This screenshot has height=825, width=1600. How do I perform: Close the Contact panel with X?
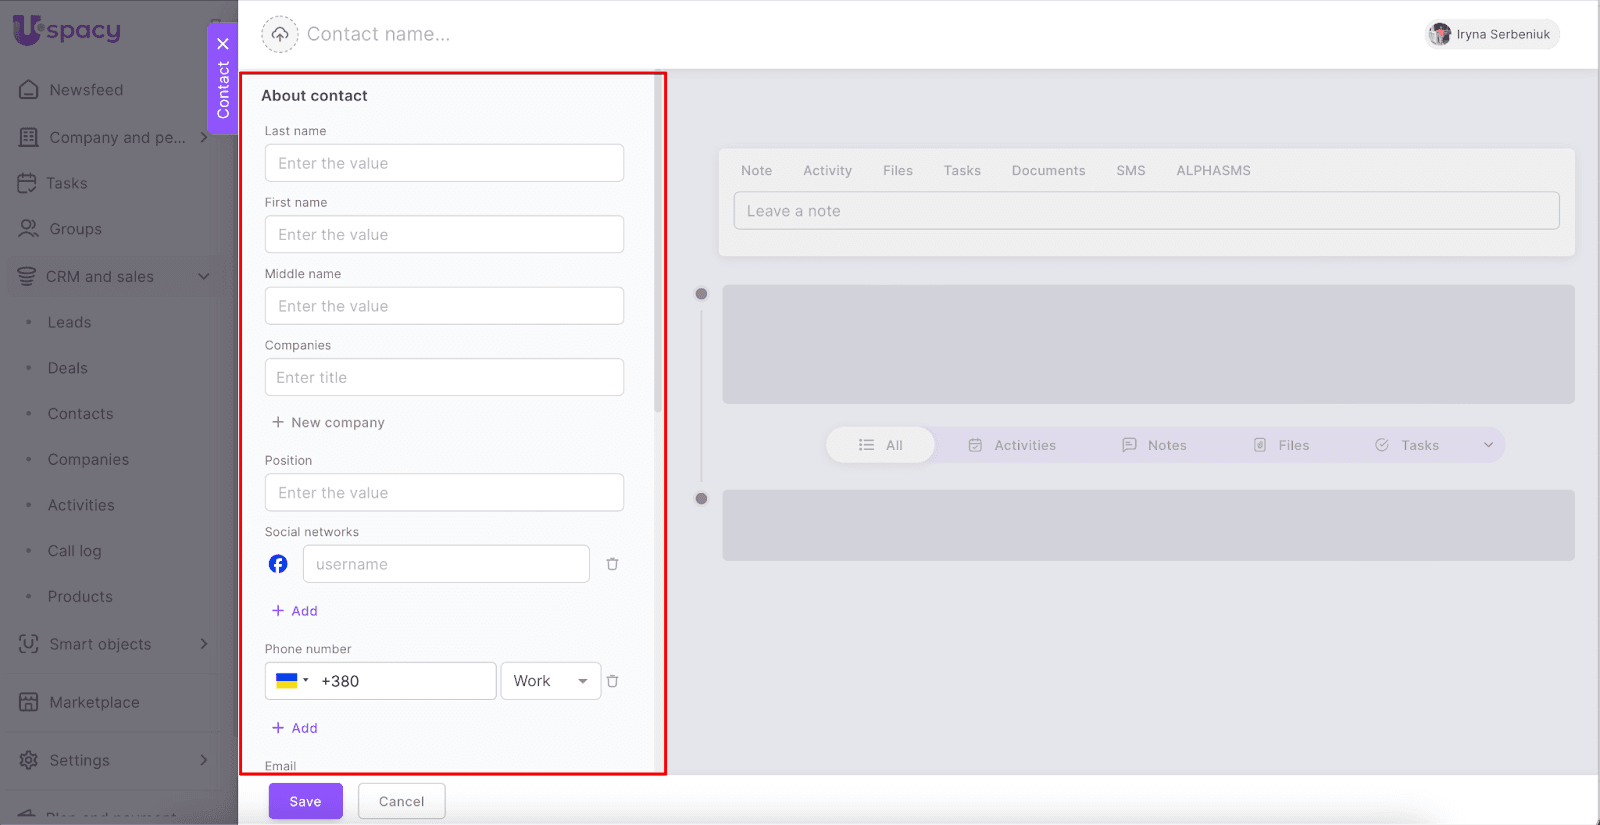point(223,44)
